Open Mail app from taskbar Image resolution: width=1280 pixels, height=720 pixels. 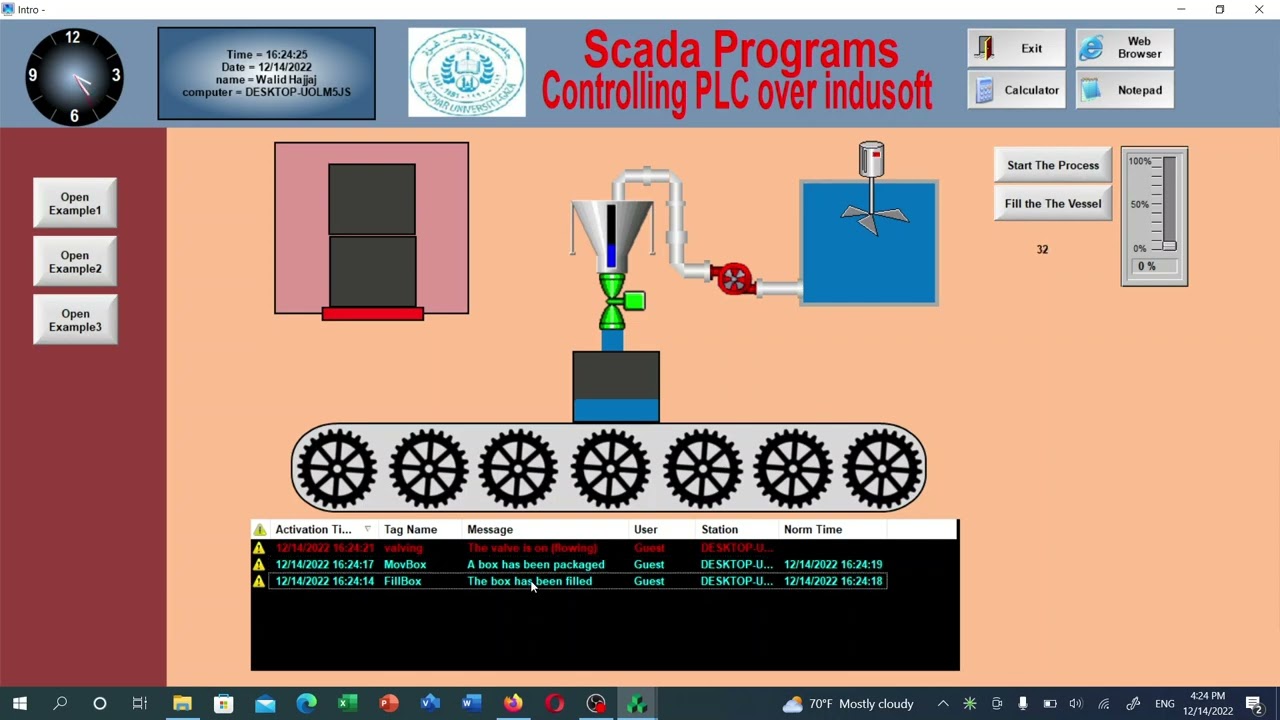point(265,704)
